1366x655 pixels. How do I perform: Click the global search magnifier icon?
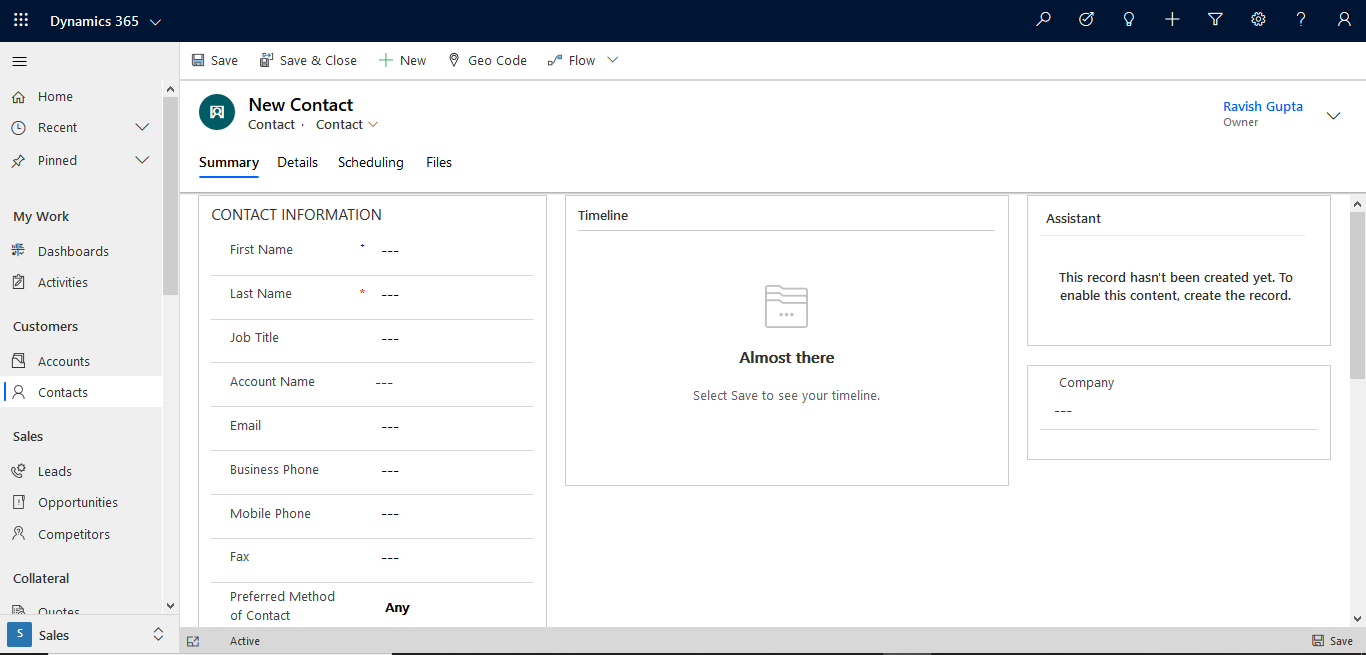1043,20
